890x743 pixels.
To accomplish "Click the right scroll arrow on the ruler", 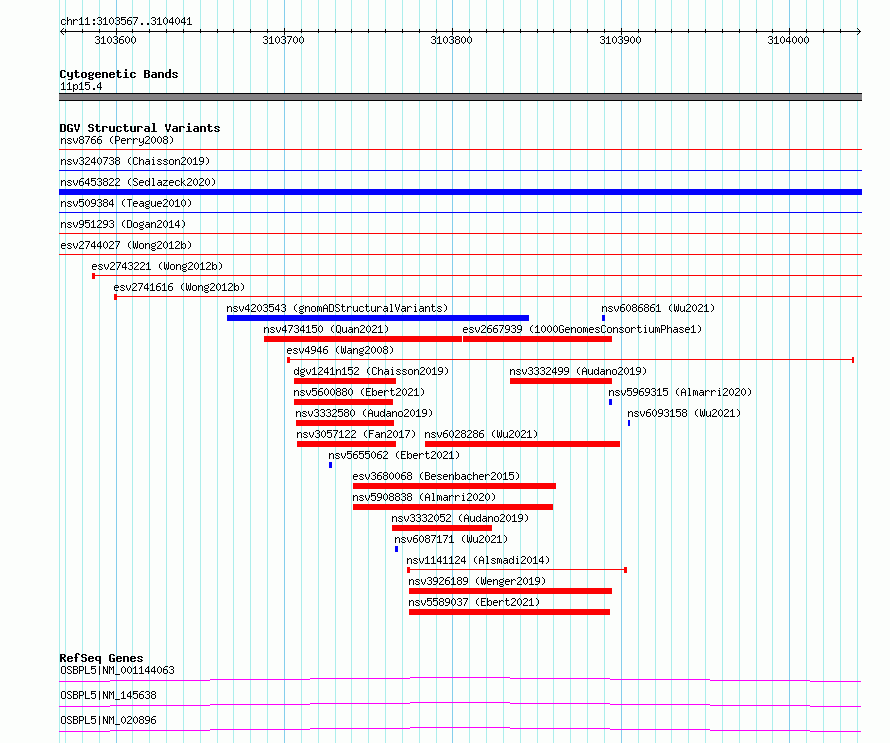I will point(858,31).
